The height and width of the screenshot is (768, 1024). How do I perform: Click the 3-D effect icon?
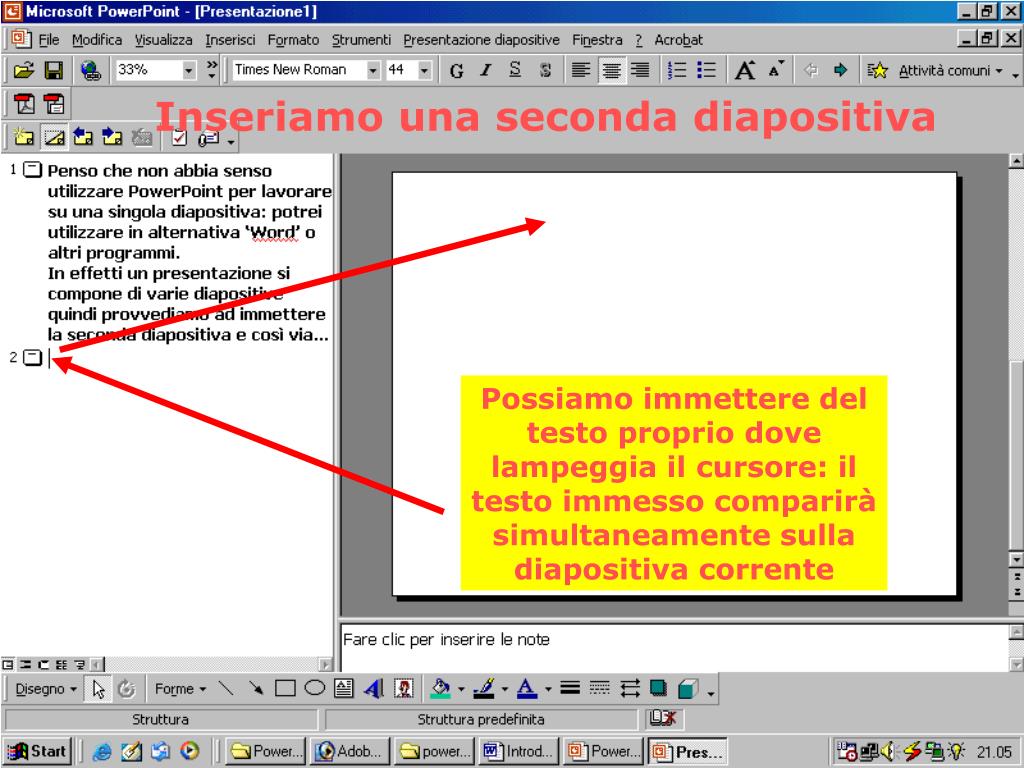click(x=688, y=688)
